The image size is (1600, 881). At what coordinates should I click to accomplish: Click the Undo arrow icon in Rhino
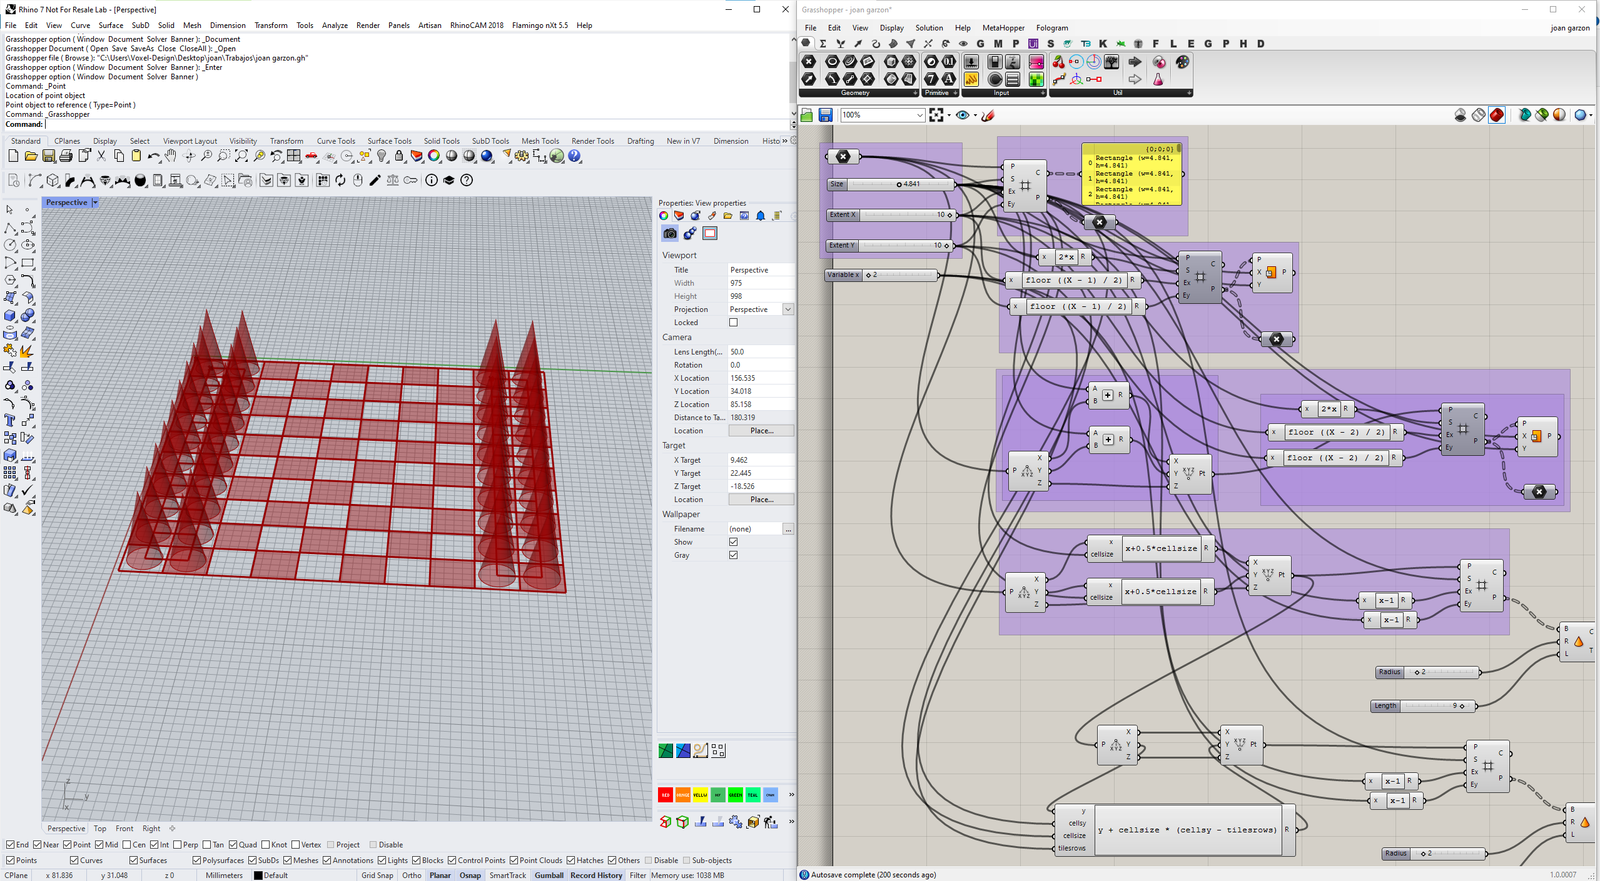pos(153,156)
